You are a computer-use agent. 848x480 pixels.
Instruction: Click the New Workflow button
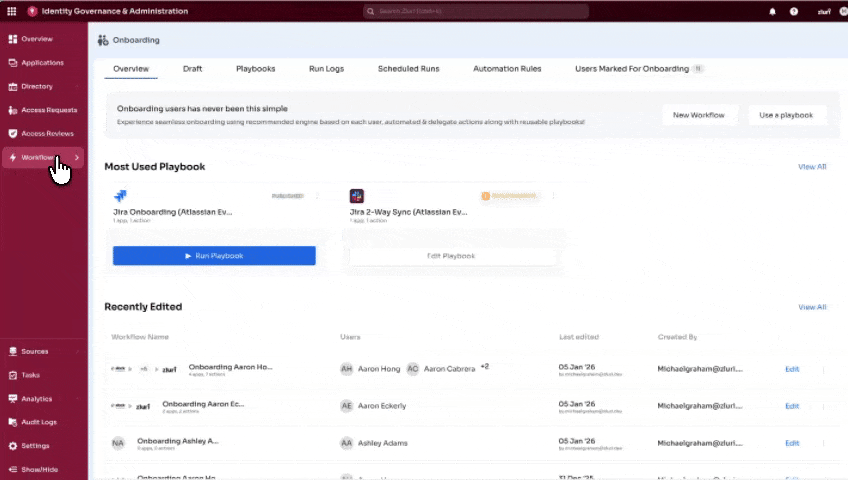699,115
